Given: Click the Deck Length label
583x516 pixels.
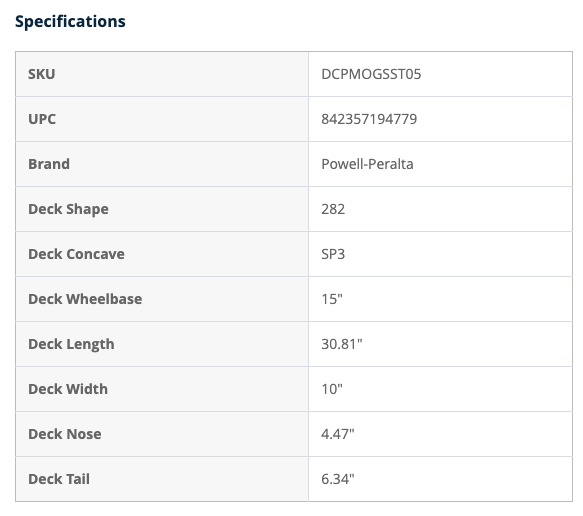Looking at the screenshot, I should 71,344.
